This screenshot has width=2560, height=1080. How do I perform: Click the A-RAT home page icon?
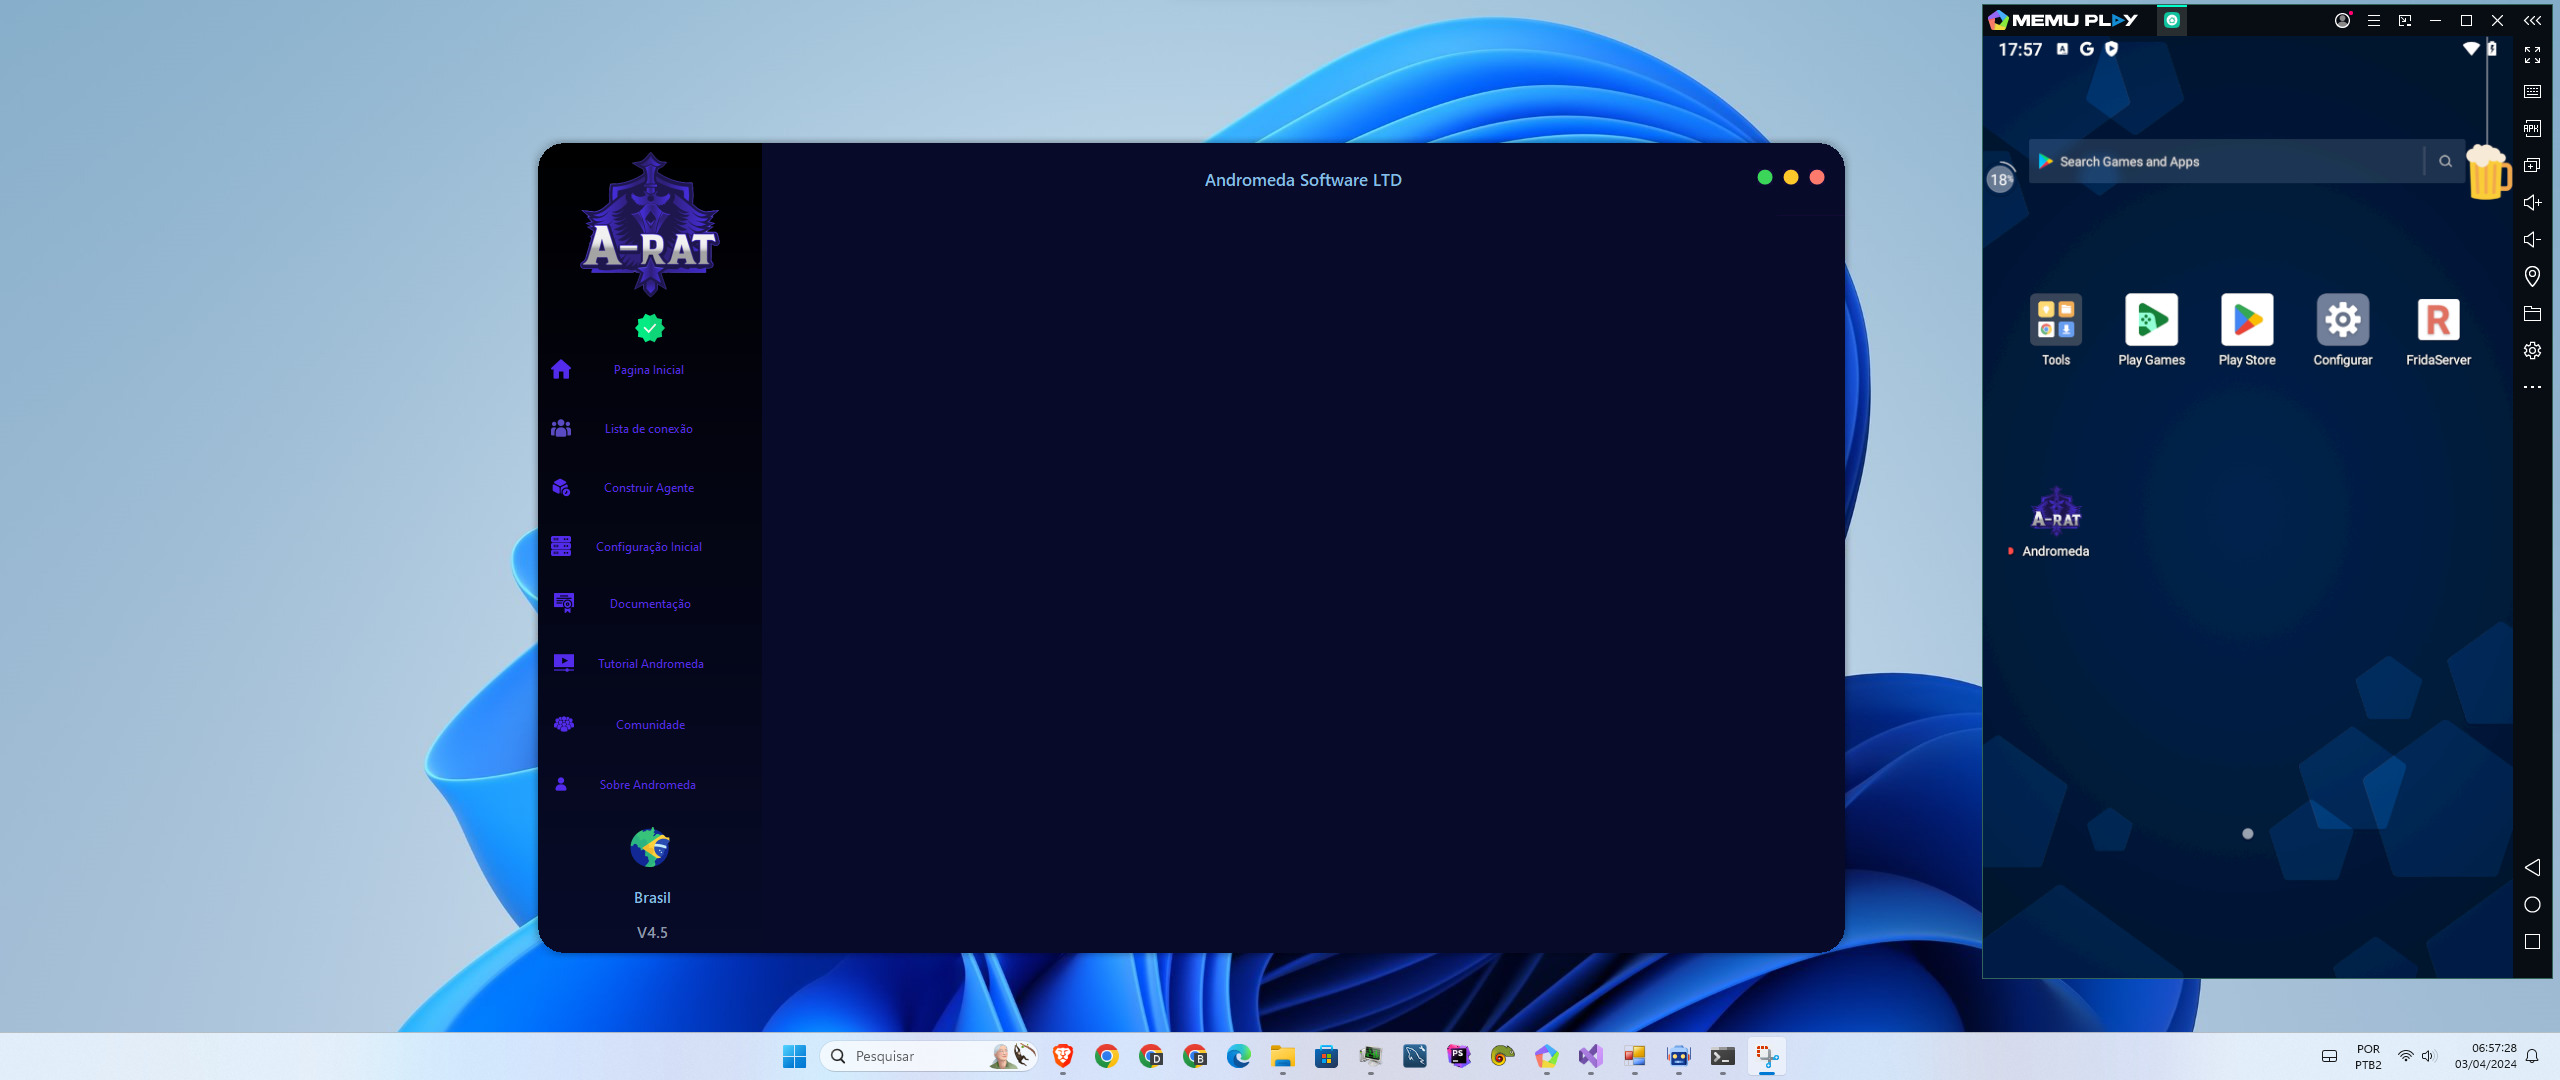(560, 369)
